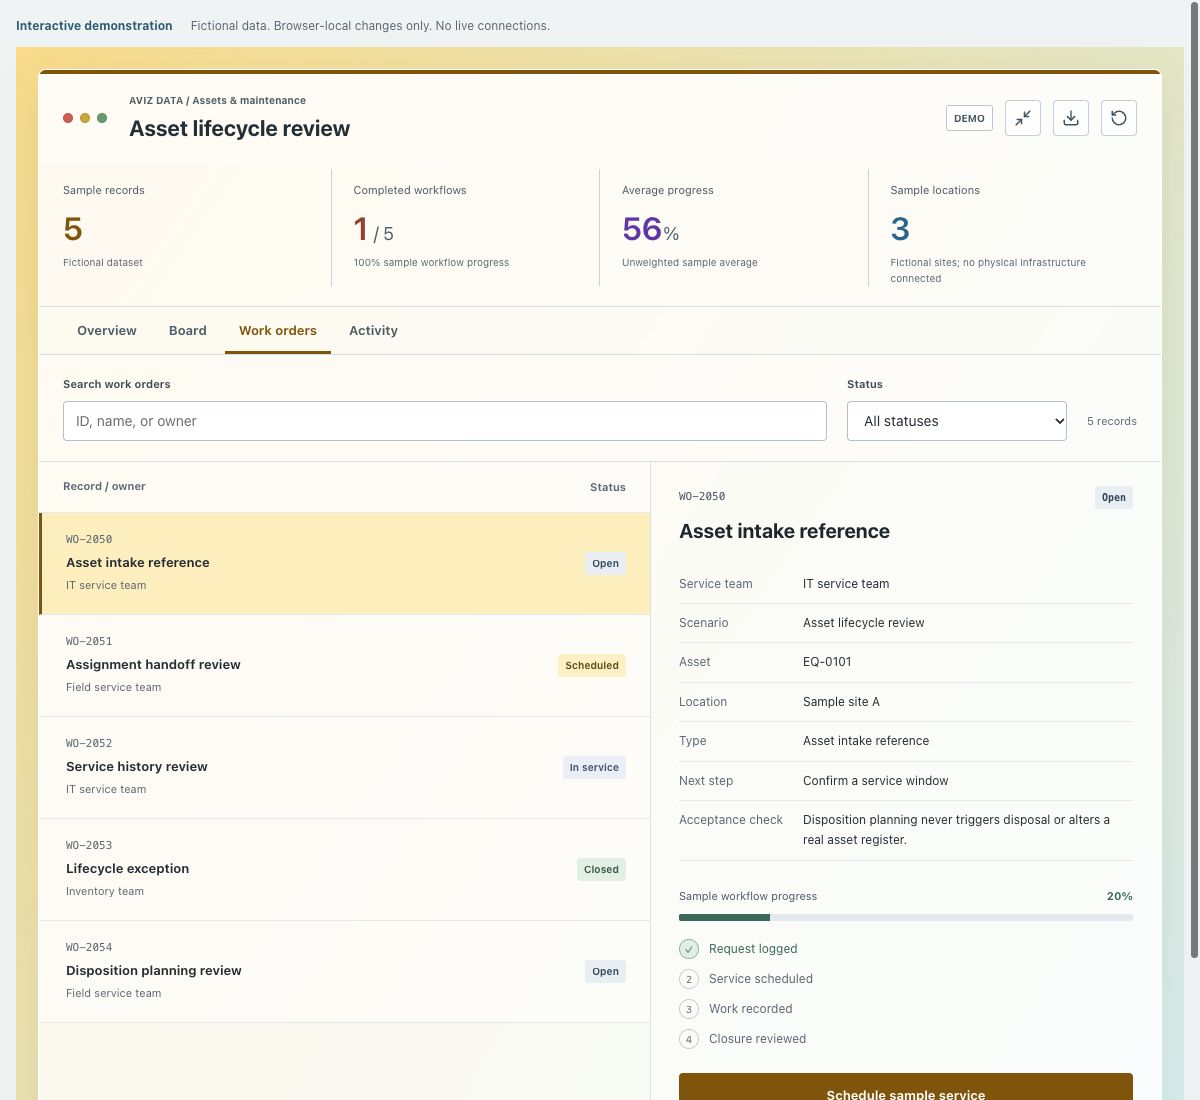Select the Disposition planning review row
This screenshot has height=1100, width=1200.
[x=345, y=972]
